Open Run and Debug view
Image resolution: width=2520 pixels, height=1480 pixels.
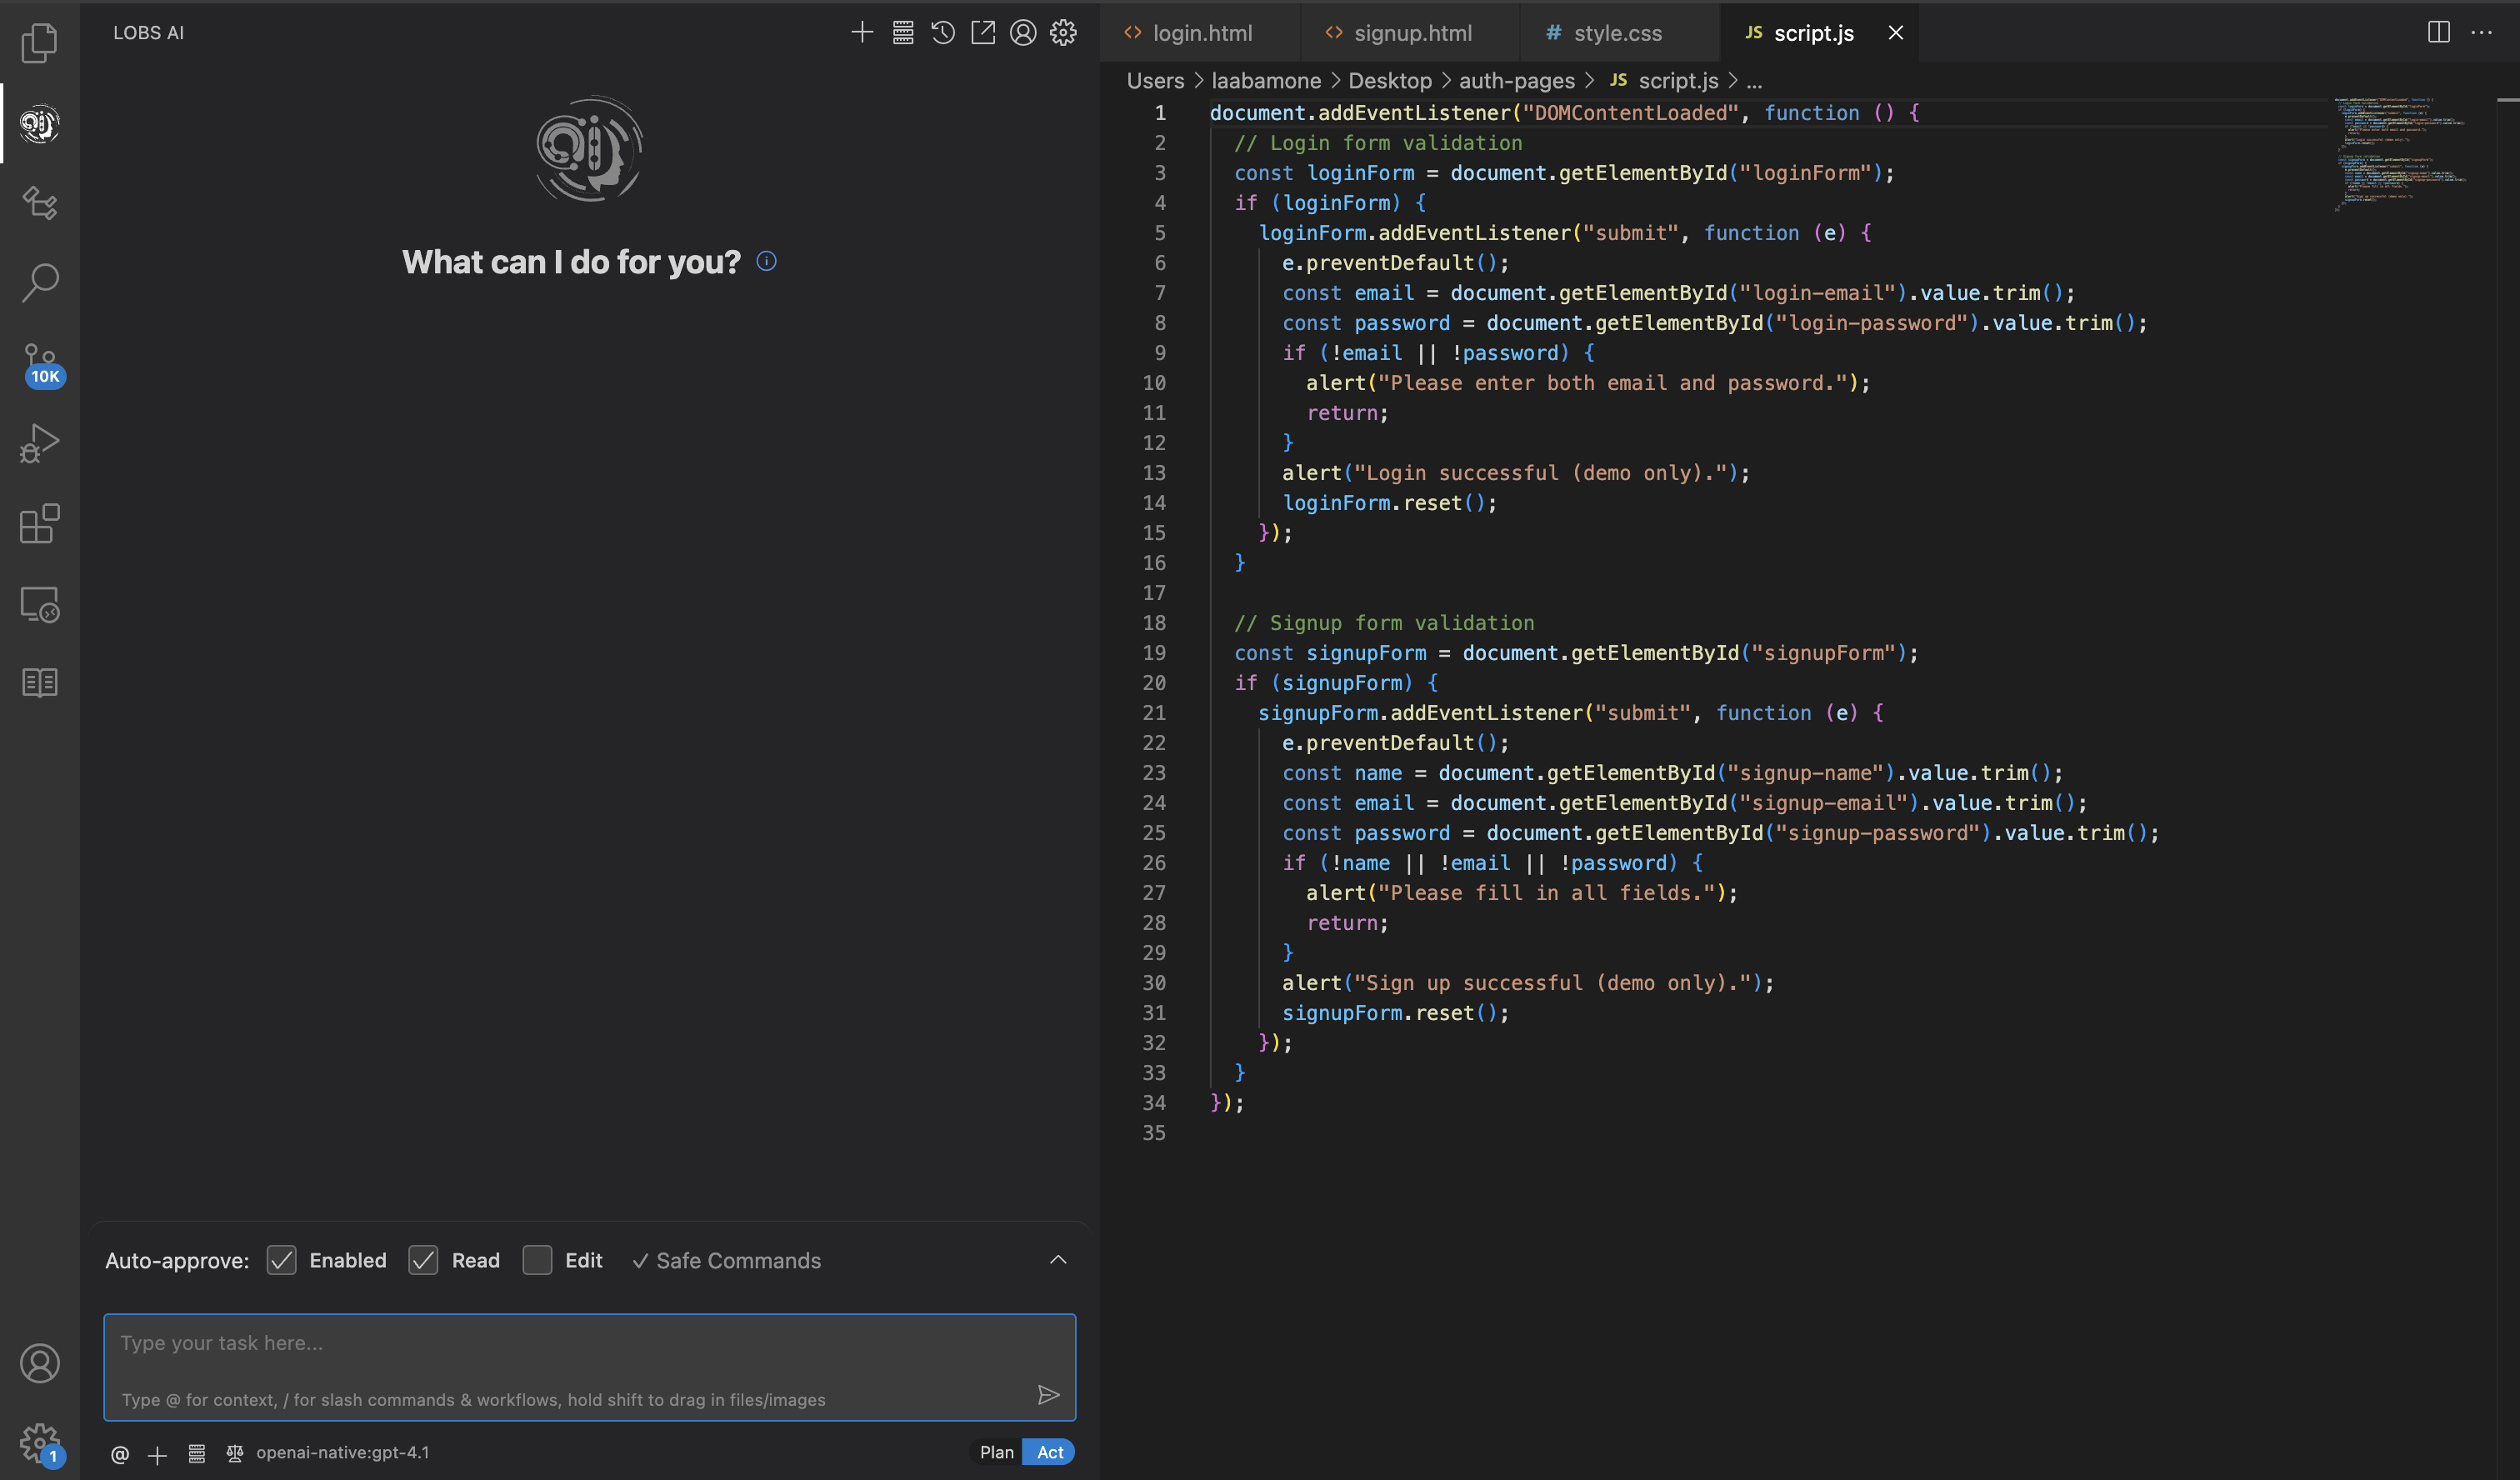[40, 443]
